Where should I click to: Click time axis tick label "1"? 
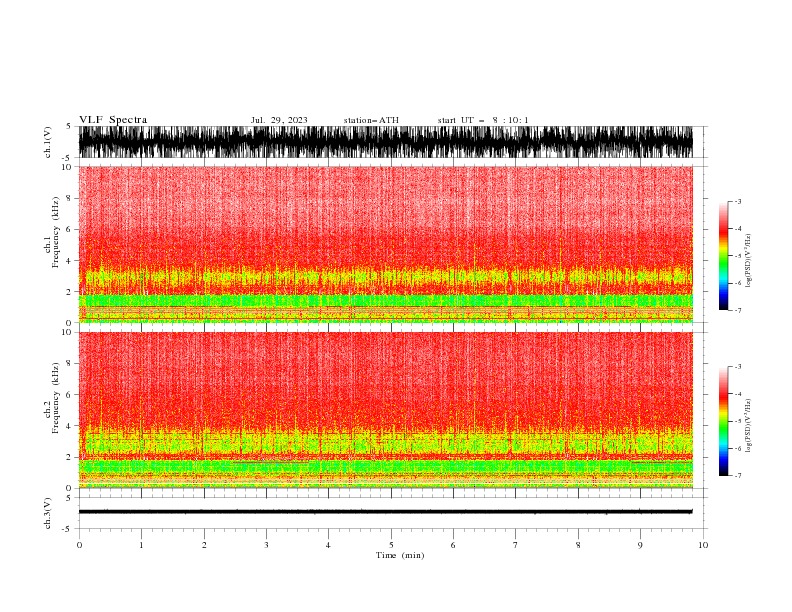(x=141, y=545)
